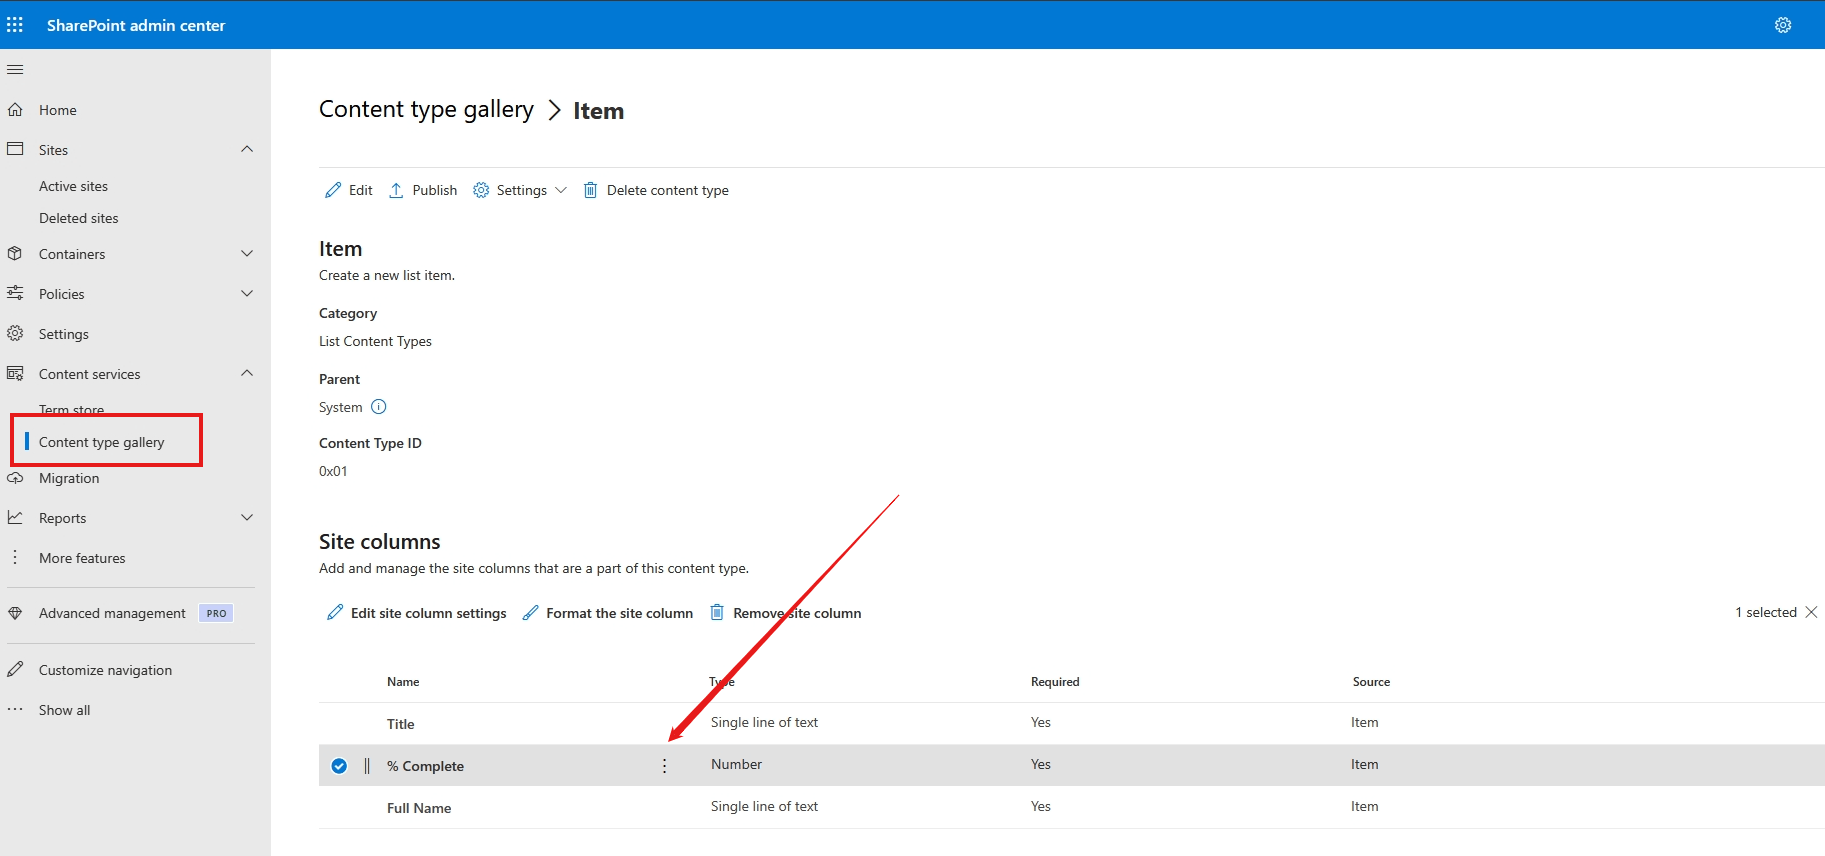Open the settings gear in top bar
The width and height of the screenshot is (1825, 856).
click(1783, 25)
